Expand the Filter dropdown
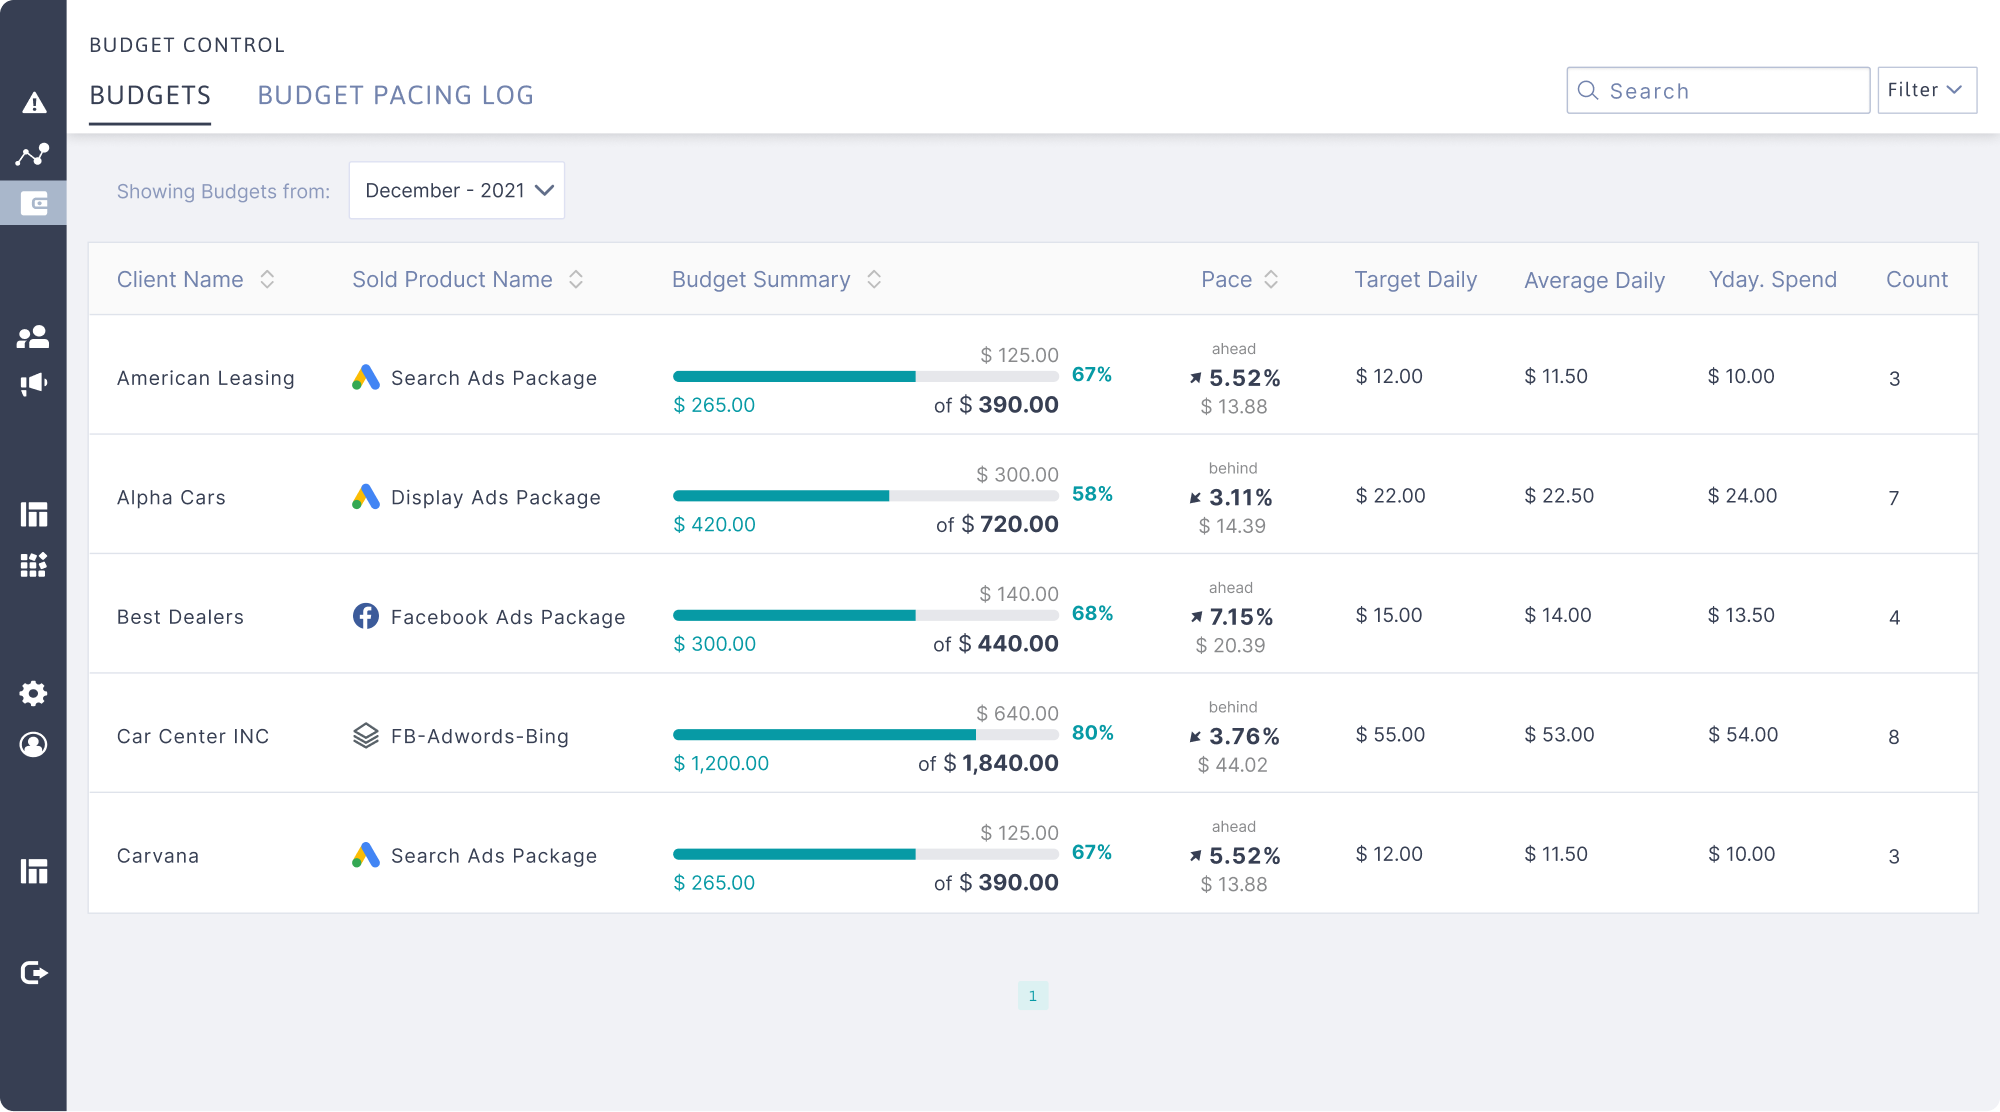The image size is (2000, 1112). 1926,90
